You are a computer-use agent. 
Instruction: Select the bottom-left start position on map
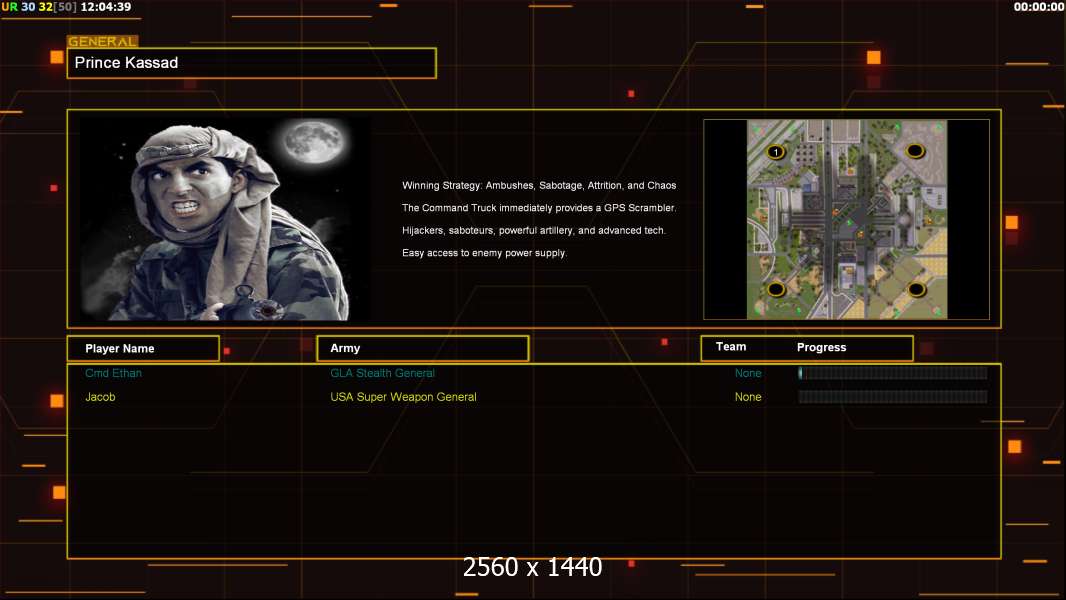click(x=776, y=289)
